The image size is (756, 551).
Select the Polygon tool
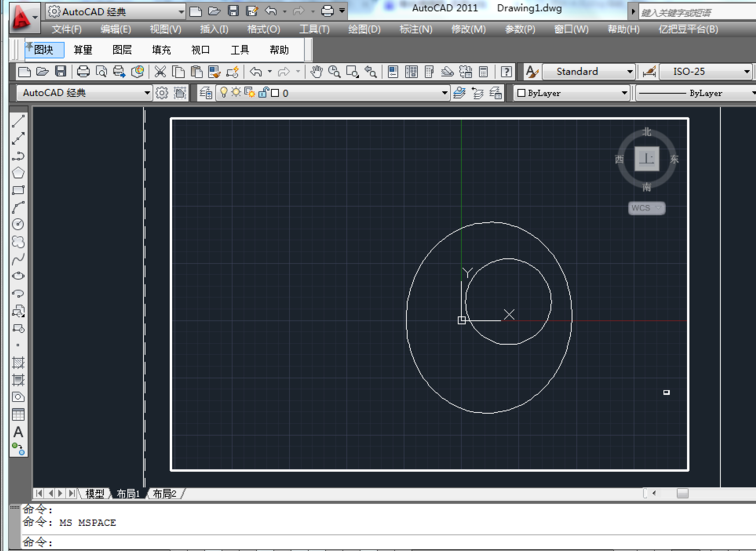tap(18, 173)
